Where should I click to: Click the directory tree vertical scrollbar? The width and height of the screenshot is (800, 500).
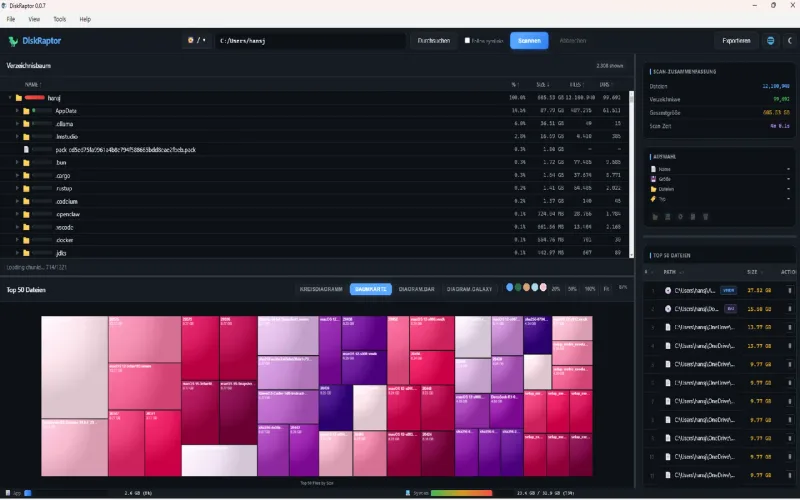(x=631, y=174)
